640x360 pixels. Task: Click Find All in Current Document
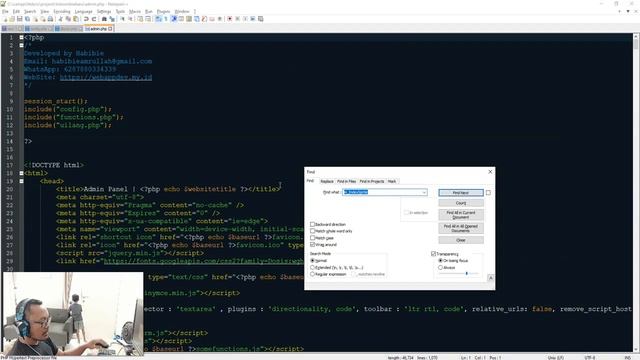tap(461, 215)
